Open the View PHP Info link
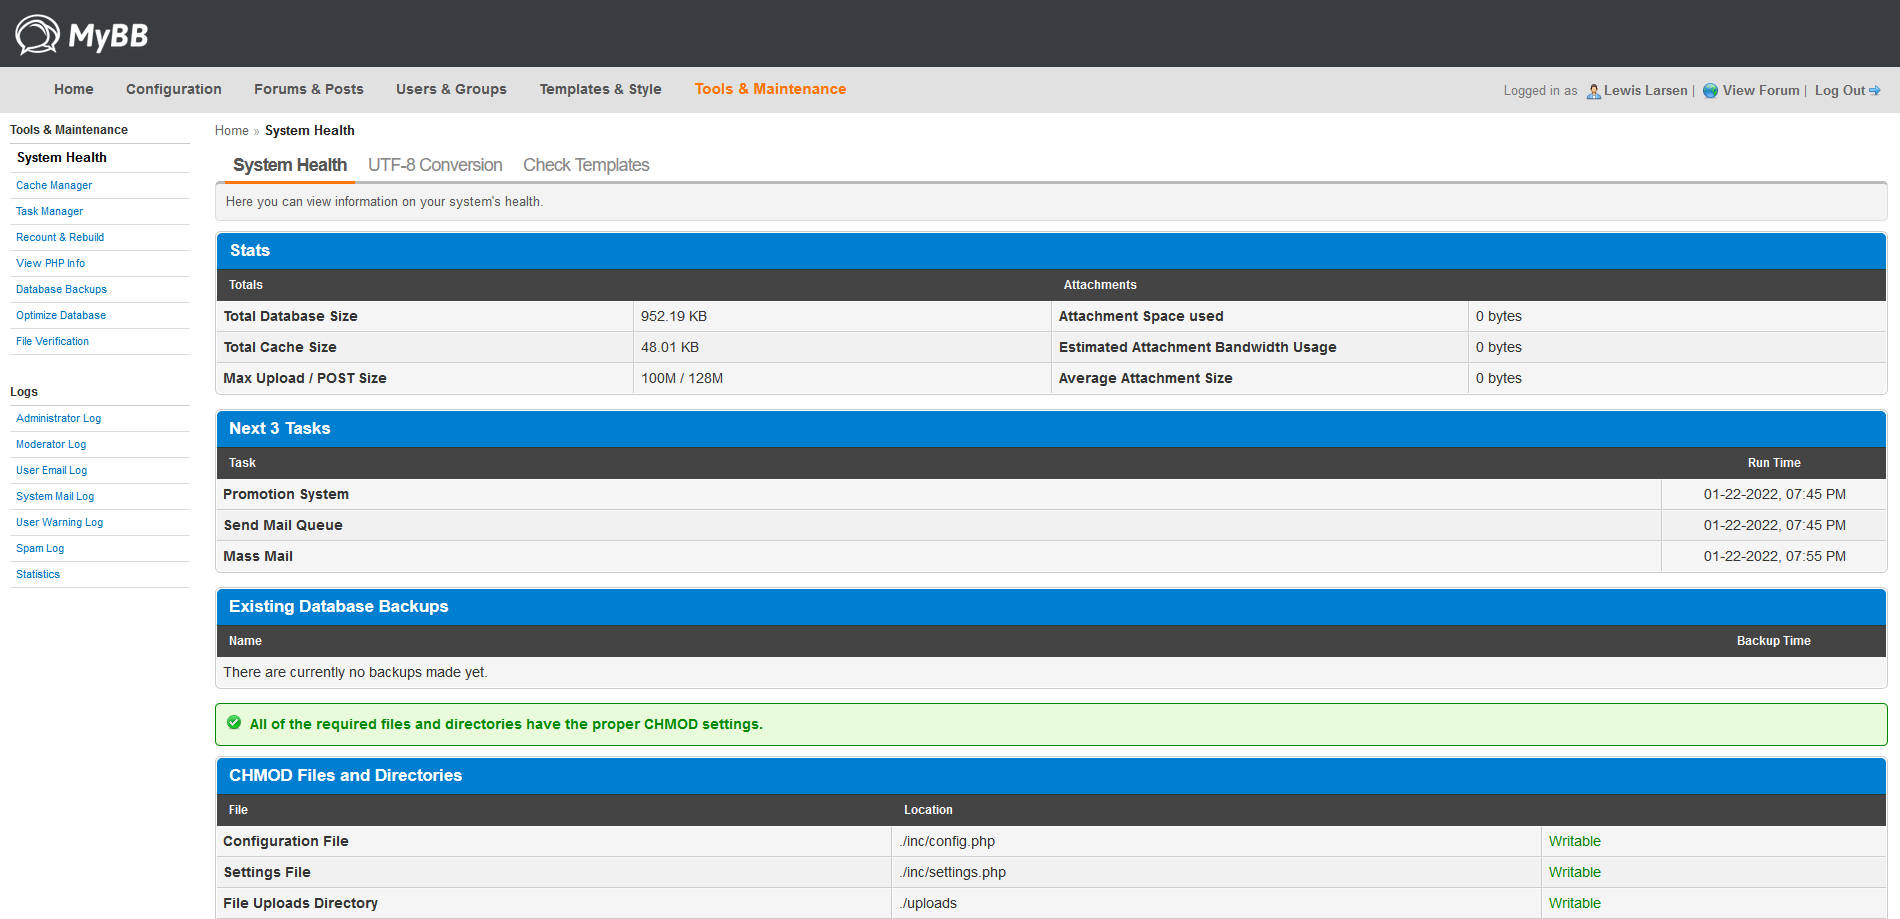1900x919 pixels. pos(50,264)
